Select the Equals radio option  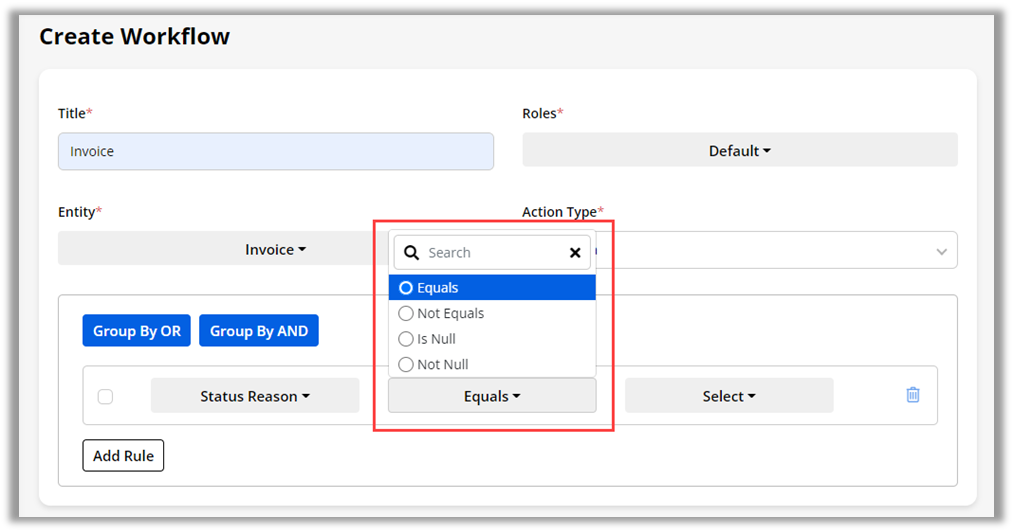[x=406, y=288]
